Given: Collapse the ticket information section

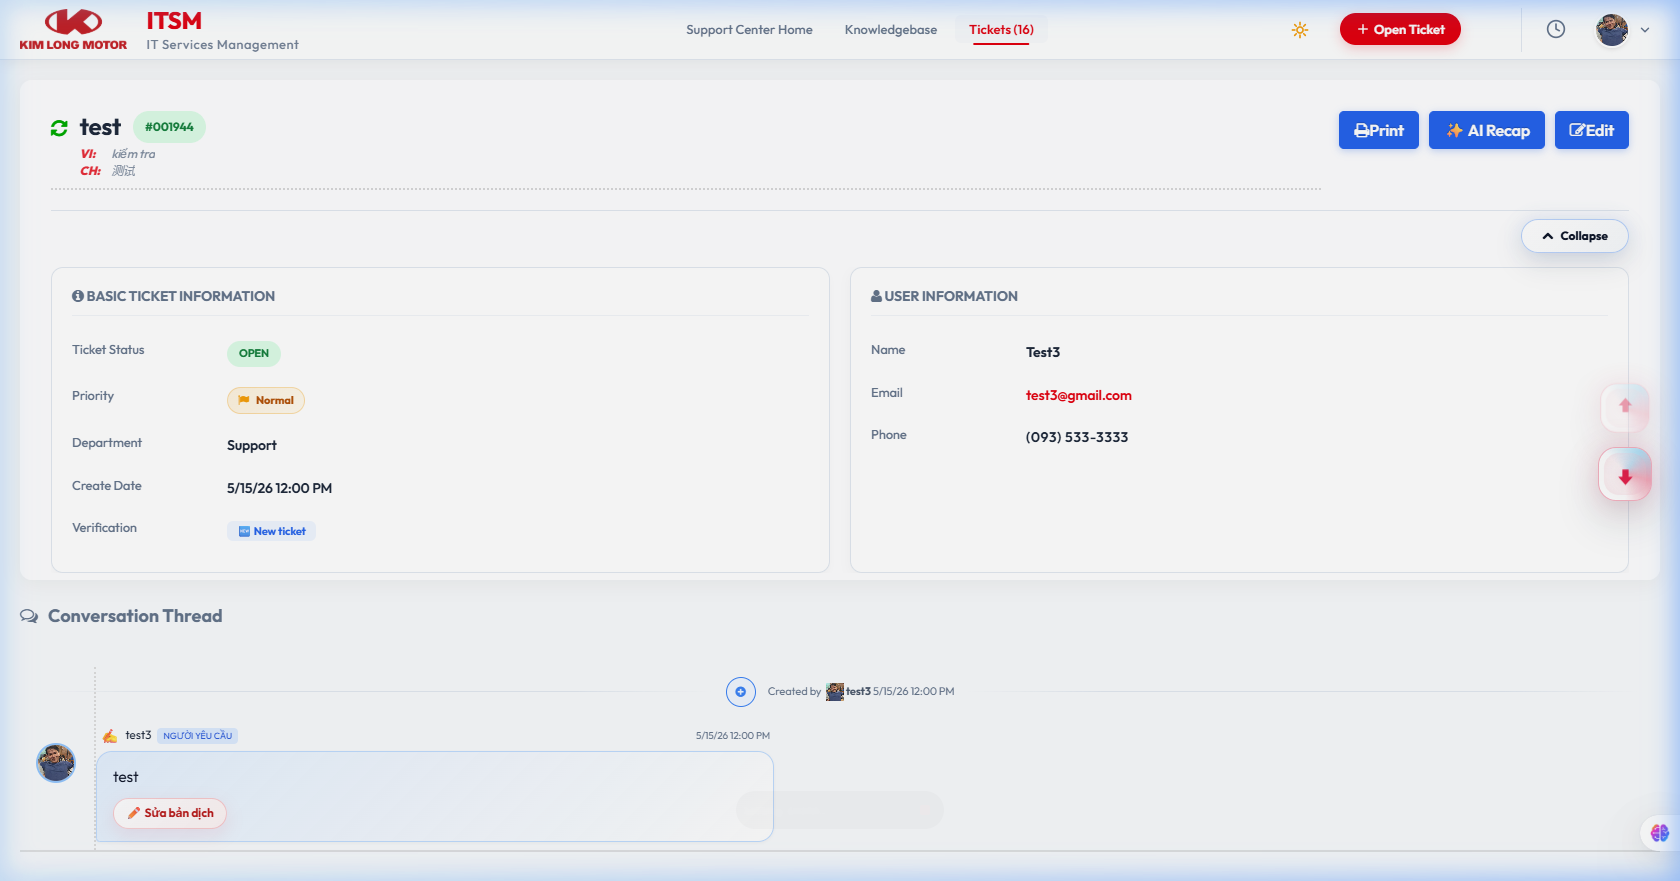Looking at the screenshot, I should [1575, 236].
